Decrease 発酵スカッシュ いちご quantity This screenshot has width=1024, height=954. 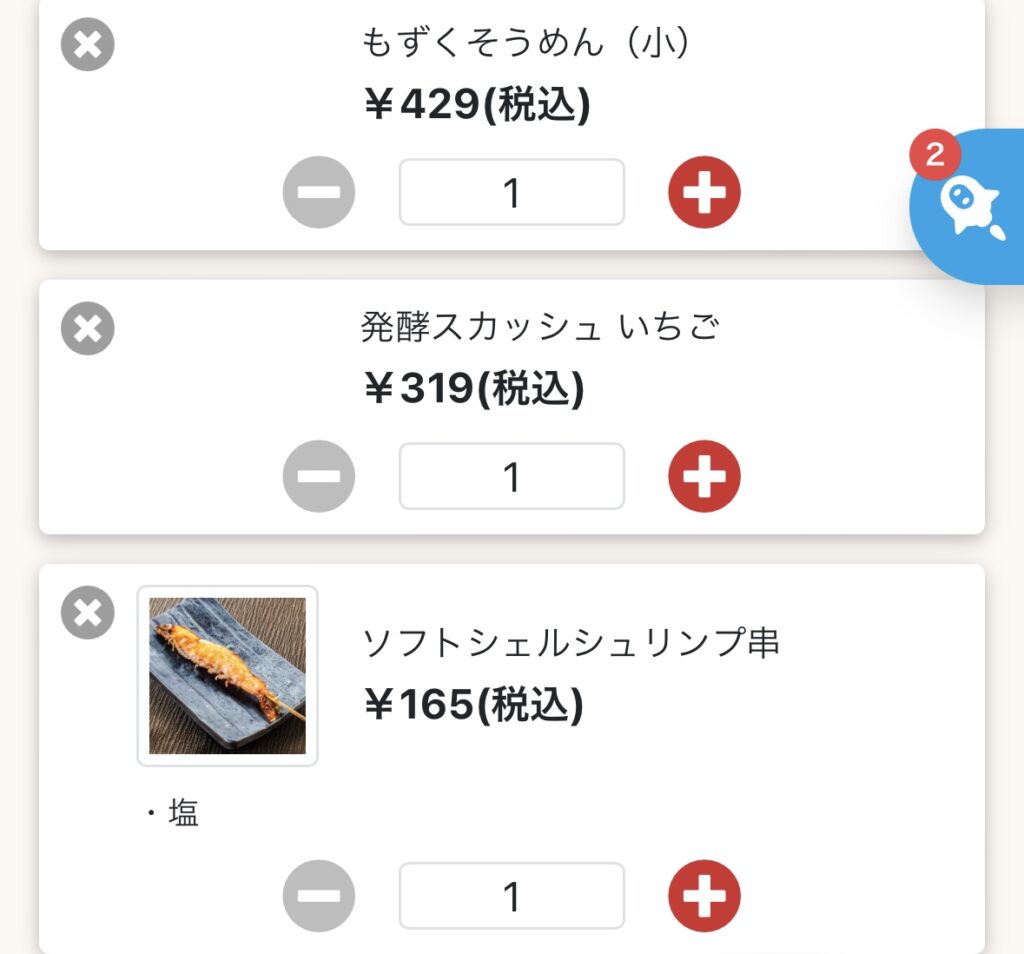[x=319, y=476]
